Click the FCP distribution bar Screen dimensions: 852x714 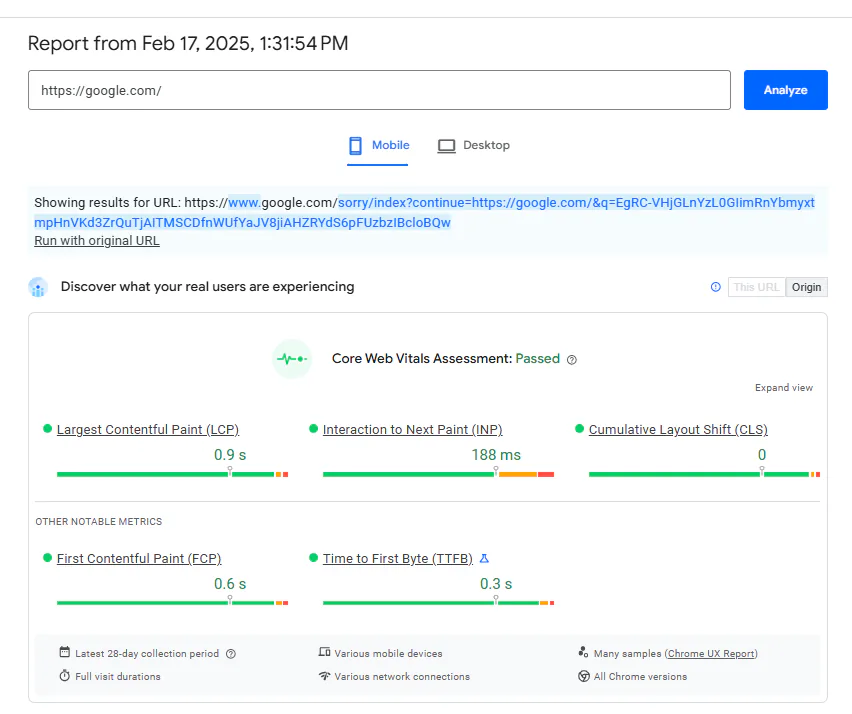(x=172, y=603)
